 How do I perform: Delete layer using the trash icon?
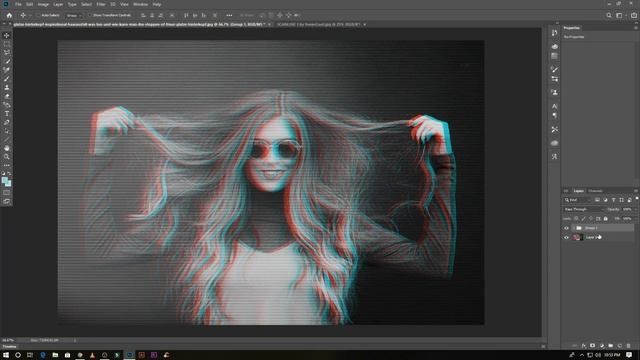(629, 346)
